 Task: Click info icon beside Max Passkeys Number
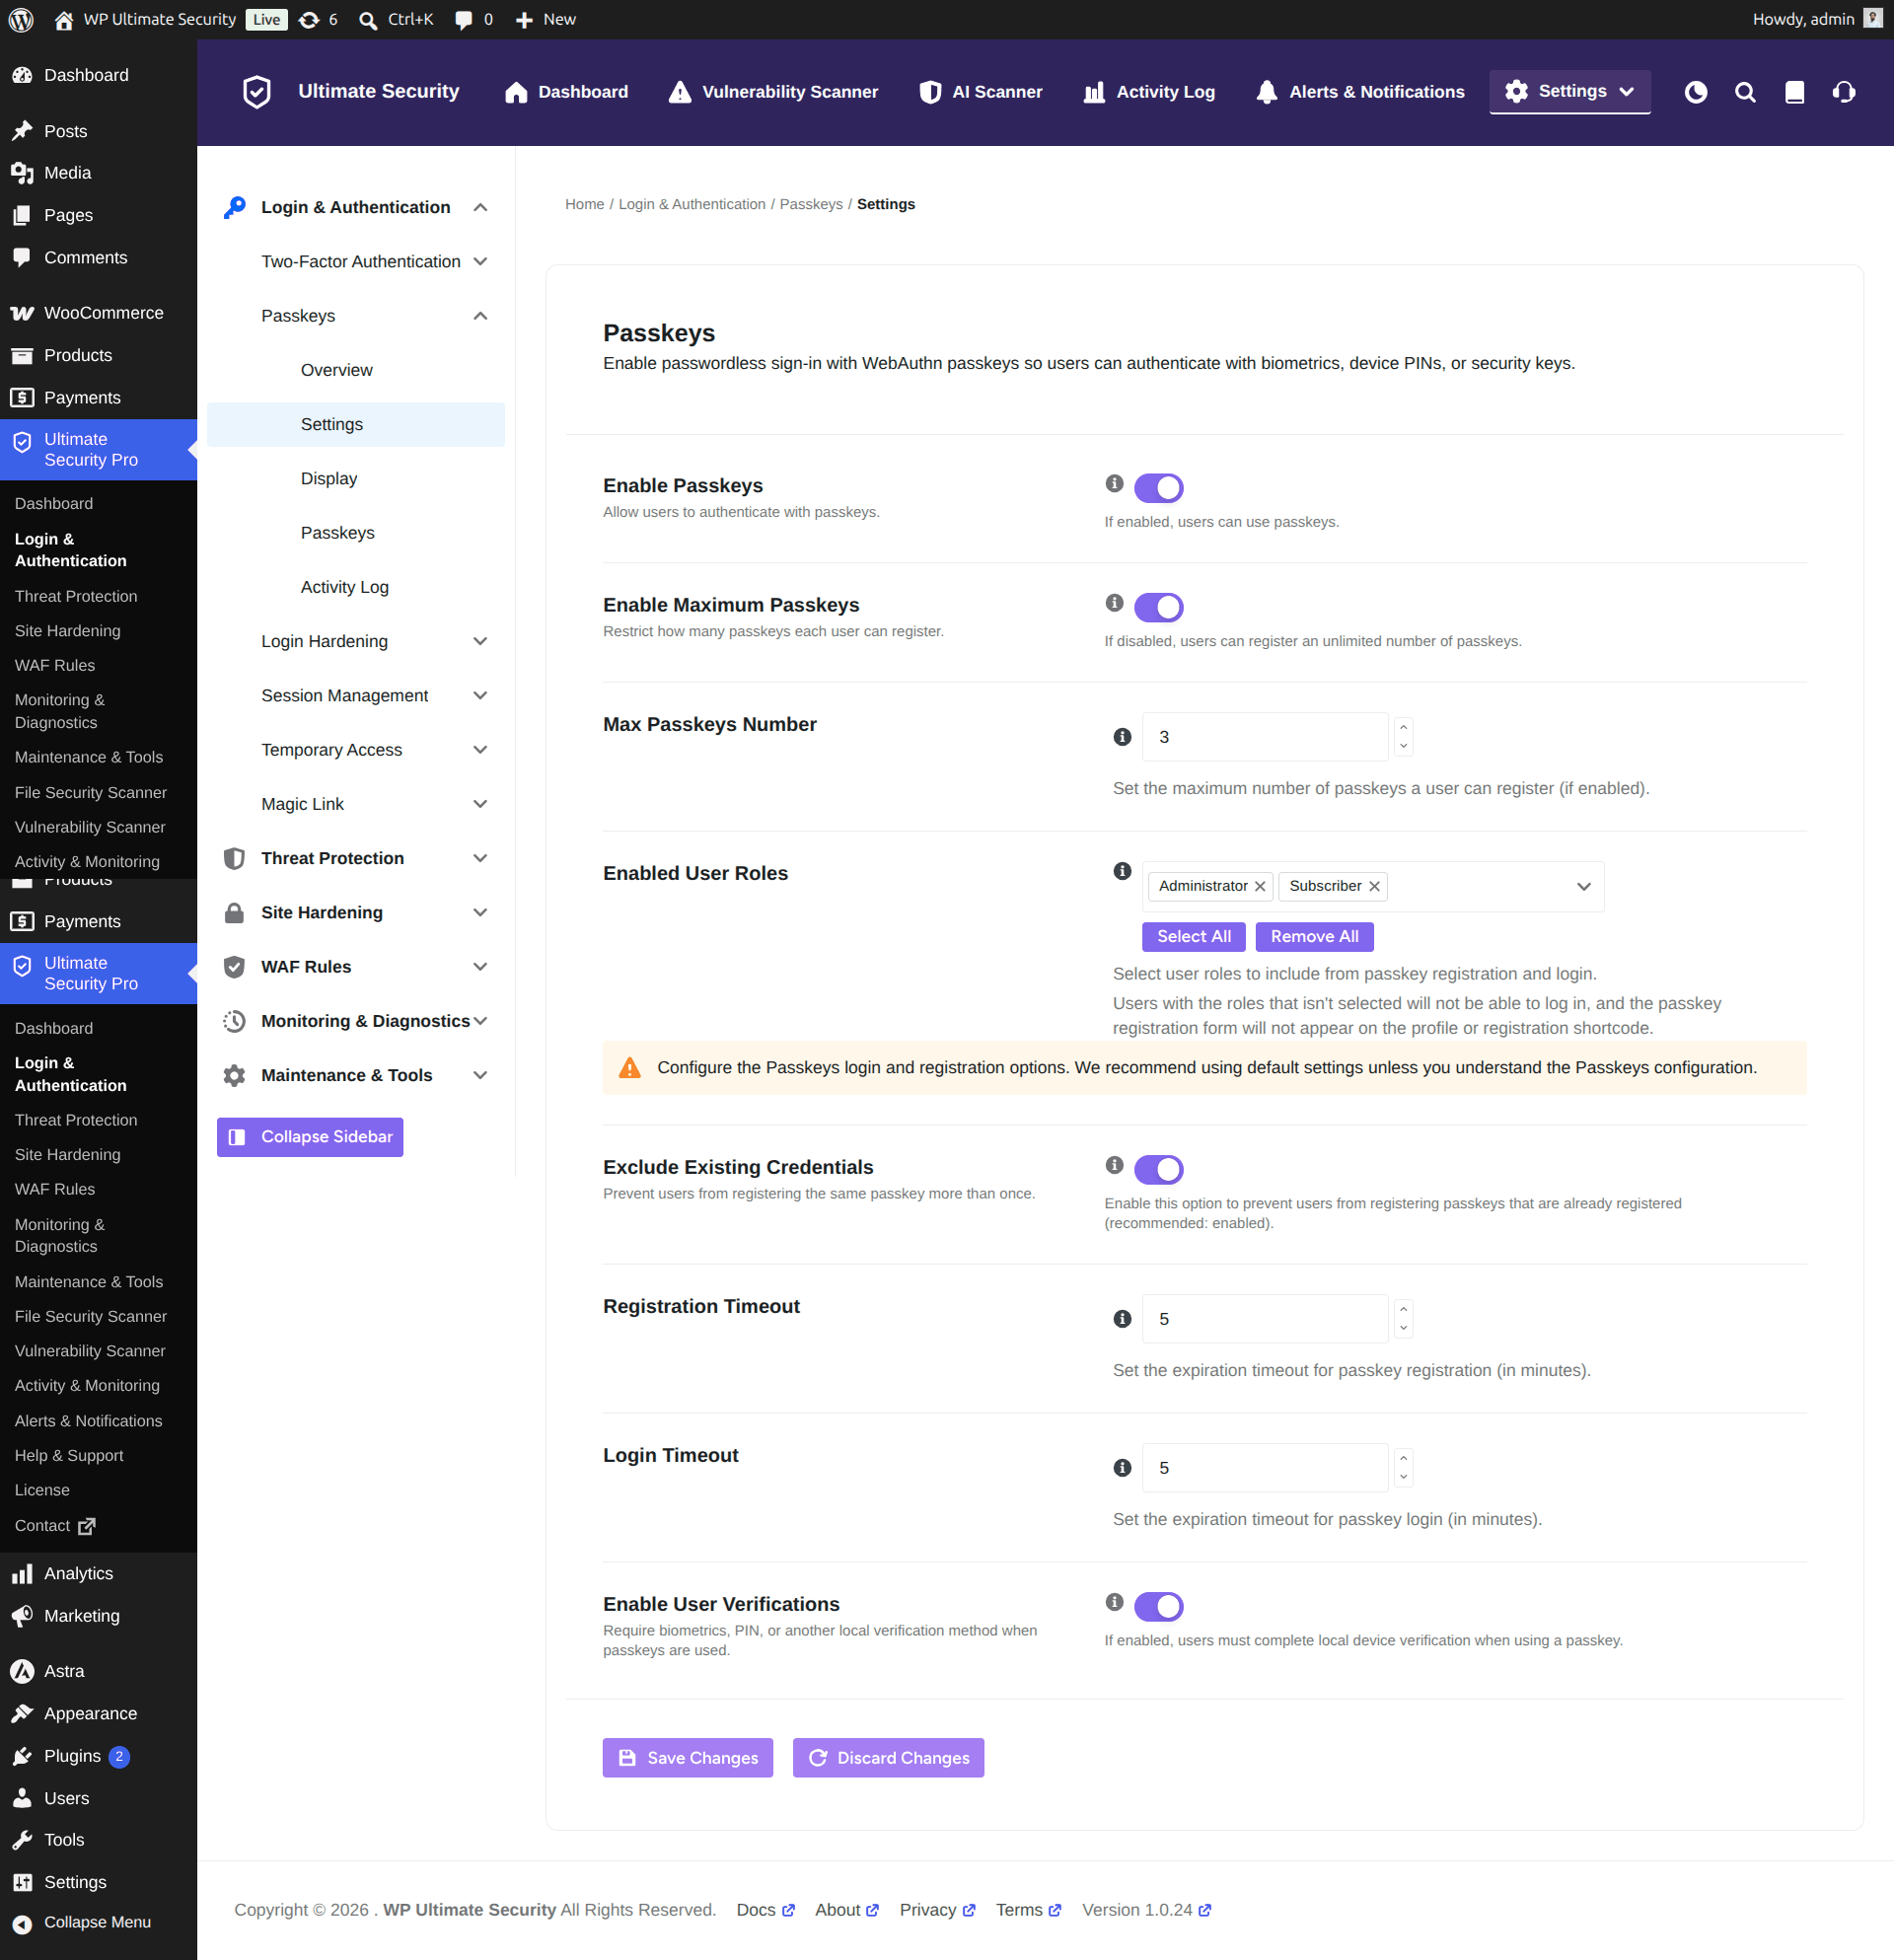point(1122,736)
